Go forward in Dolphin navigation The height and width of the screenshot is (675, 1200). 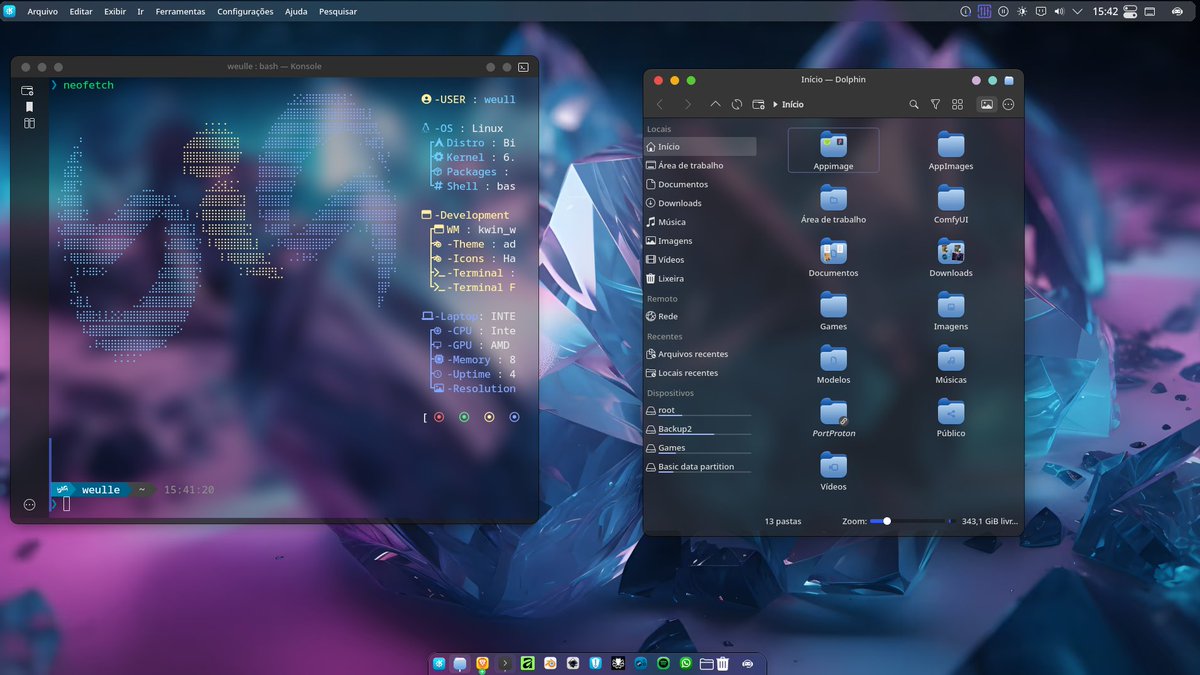coord(687,104)
